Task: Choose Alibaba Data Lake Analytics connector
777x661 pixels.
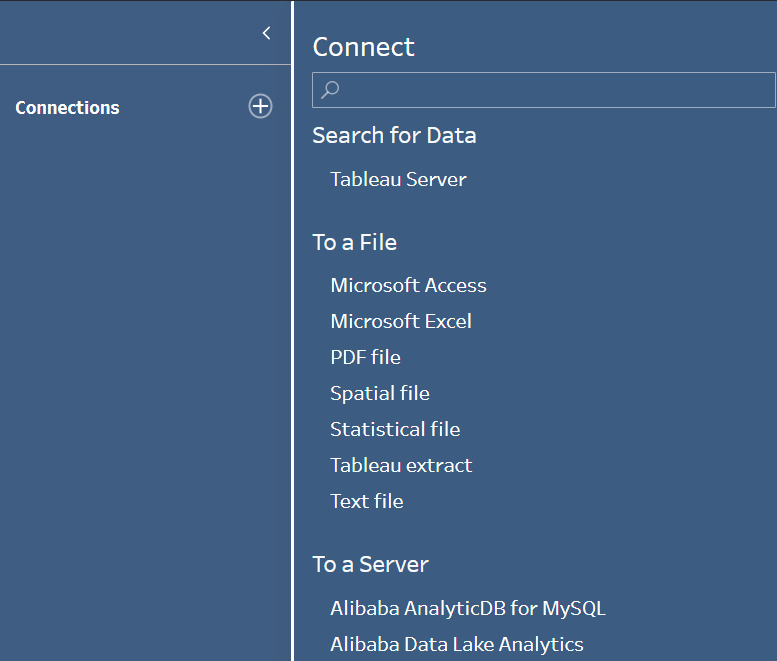Action: pos(456,645)
